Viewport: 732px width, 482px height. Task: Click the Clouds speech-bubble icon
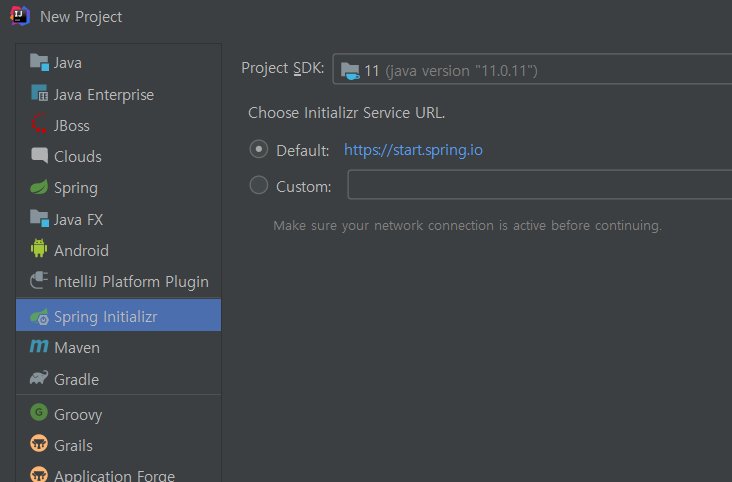[39, 155]
